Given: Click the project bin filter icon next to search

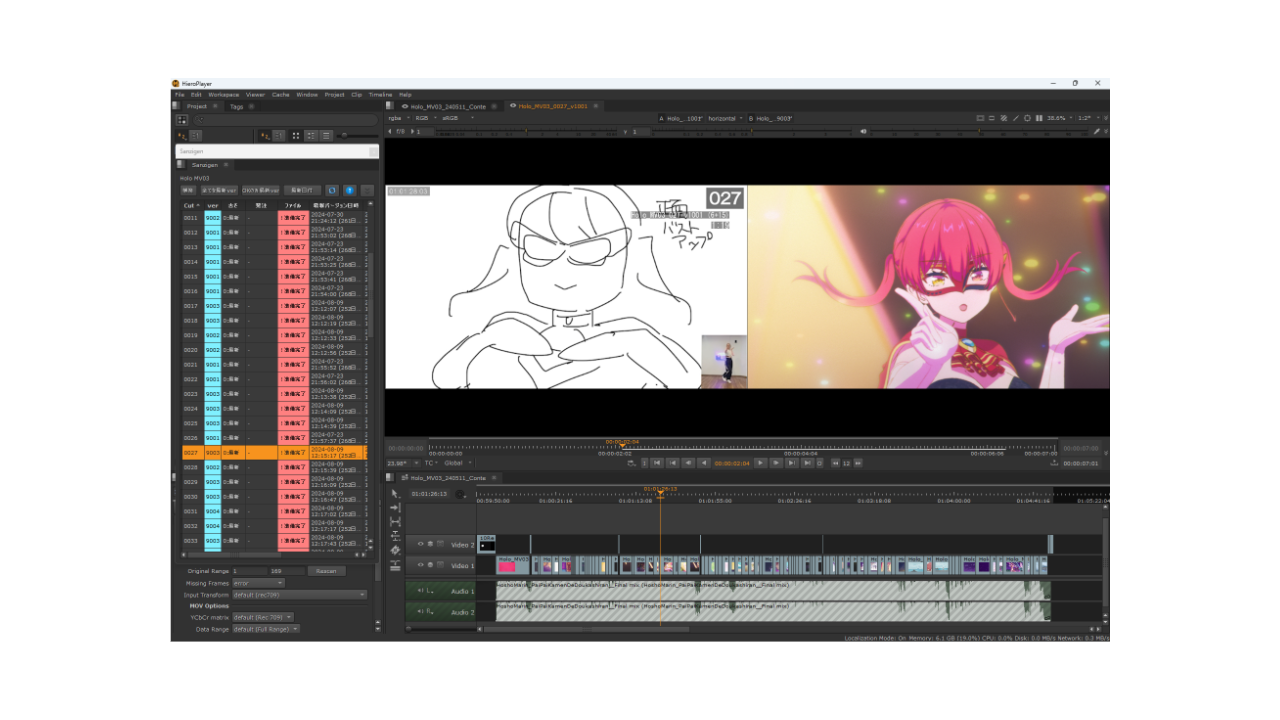Looking at the screenshot, I should 182,120.
